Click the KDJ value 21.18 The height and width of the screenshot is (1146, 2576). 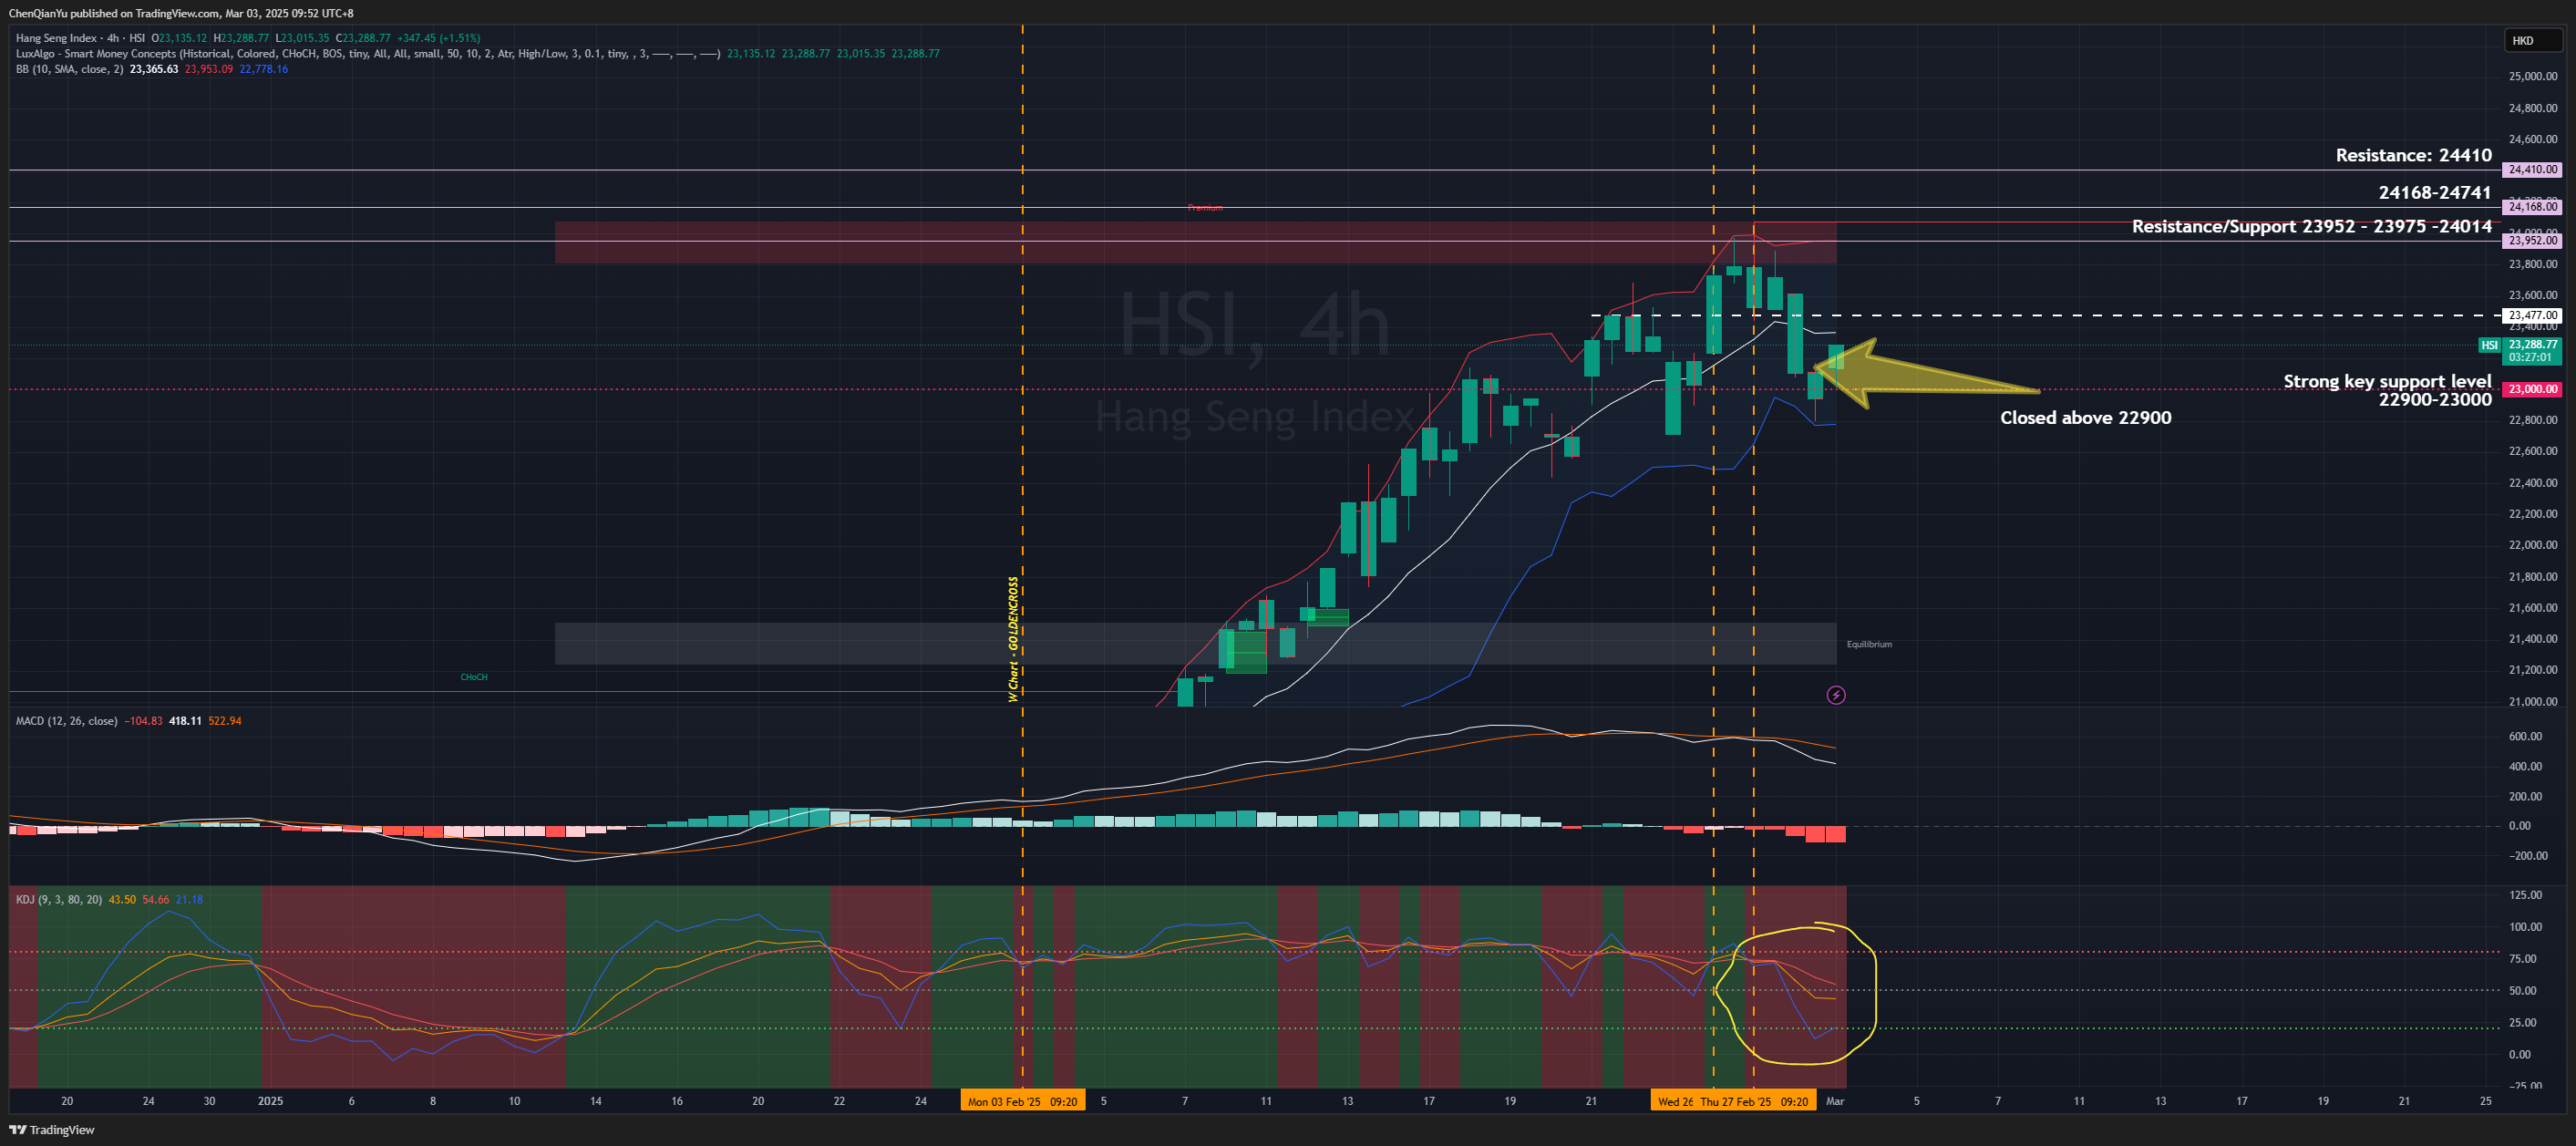coord(189,900)
